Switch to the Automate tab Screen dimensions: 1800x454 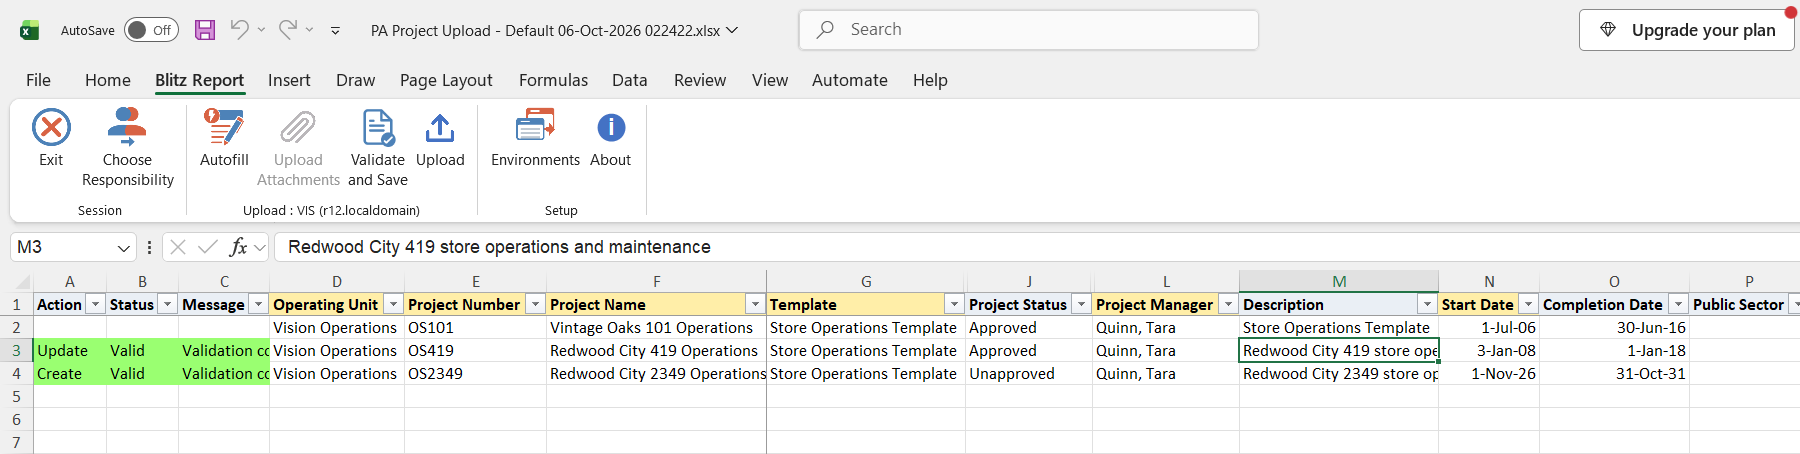[x=850, y=80]
